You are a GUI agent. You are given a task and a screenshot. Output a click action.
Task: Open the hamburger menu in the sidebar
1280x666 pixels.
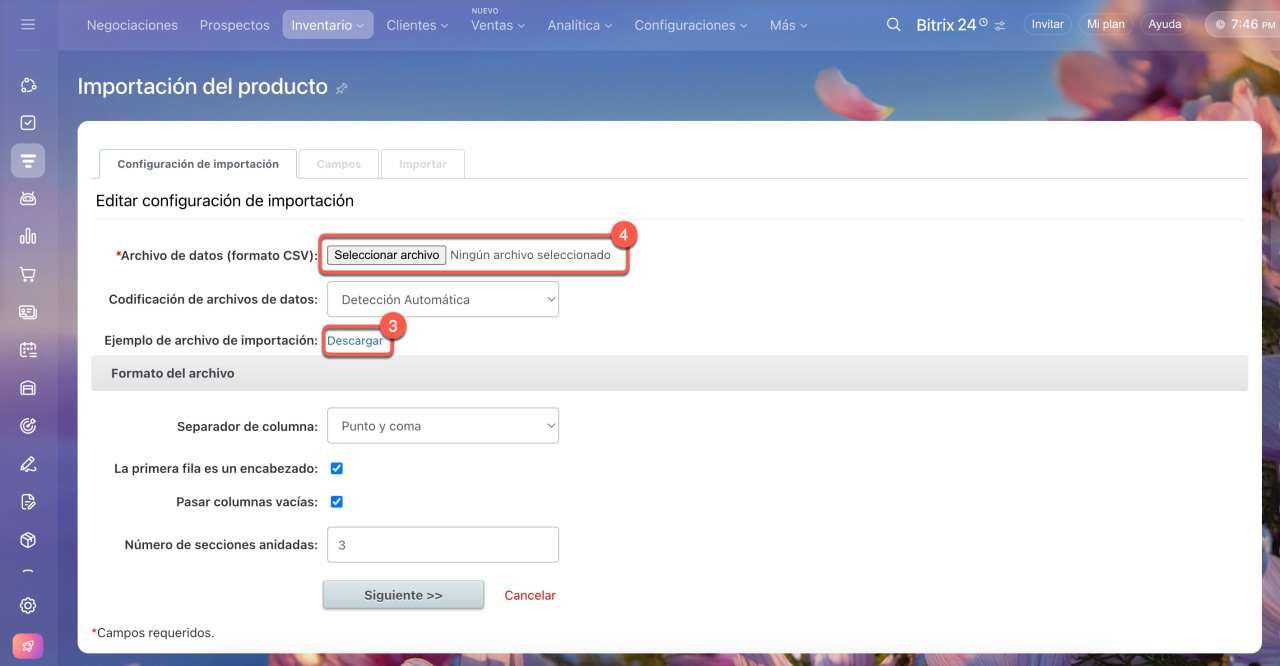click(x=28, y=24)
